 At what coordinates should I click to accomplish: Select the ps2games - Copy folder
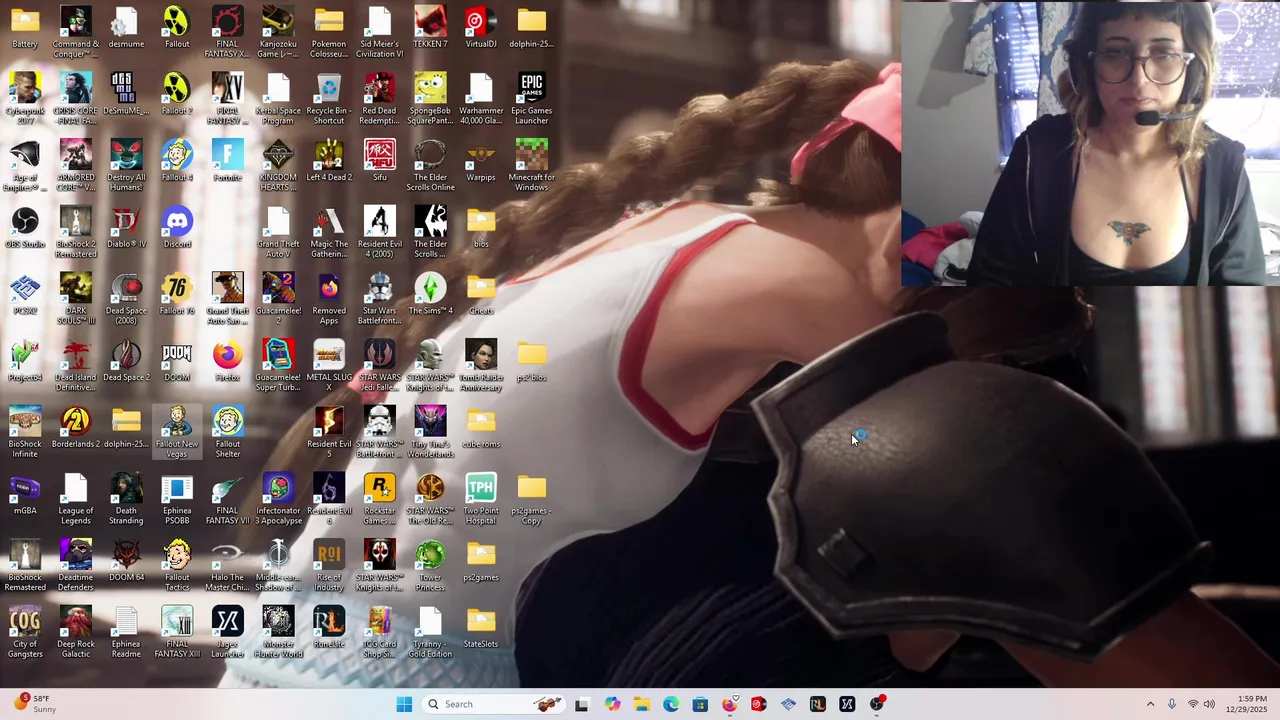532,499
